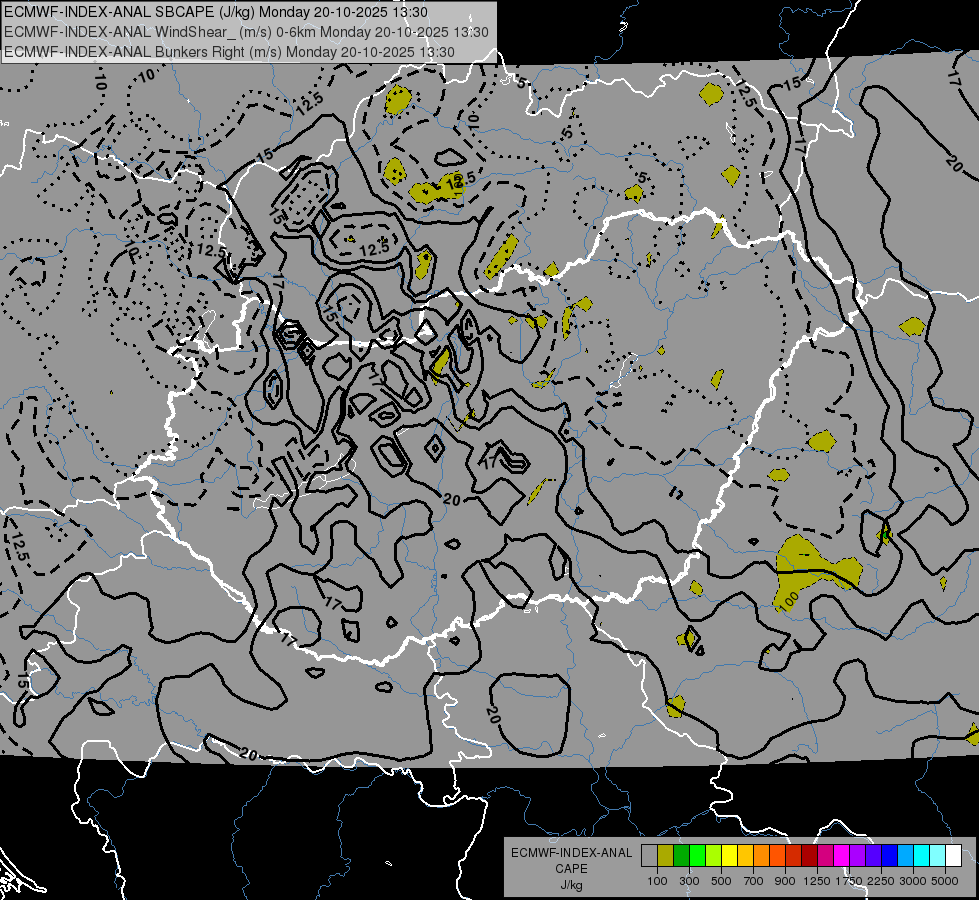Click the 5000 legend value
Viewport: 979px width, 900px height.
click(x=945, y=881)
